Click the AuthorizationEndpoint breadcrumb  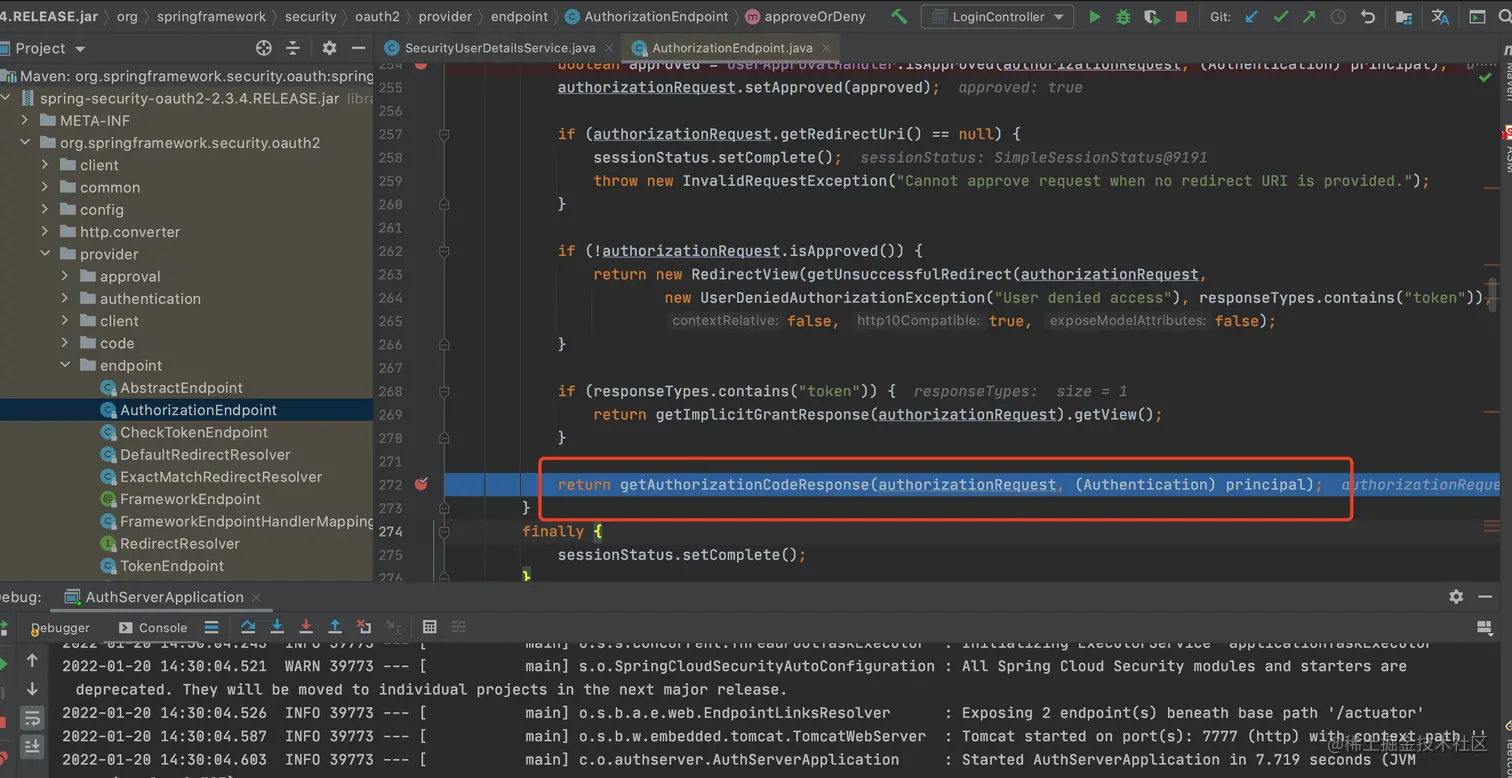coord(646,17)
